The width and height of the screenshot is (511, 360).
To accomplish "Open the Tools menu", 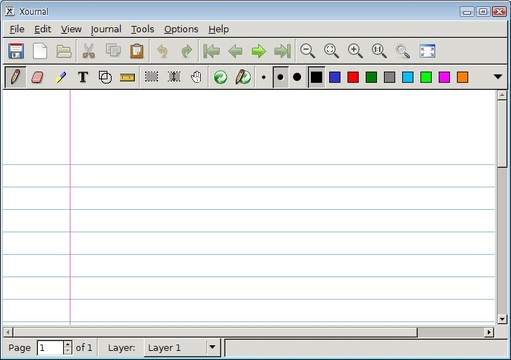I will tap(142, 29).
